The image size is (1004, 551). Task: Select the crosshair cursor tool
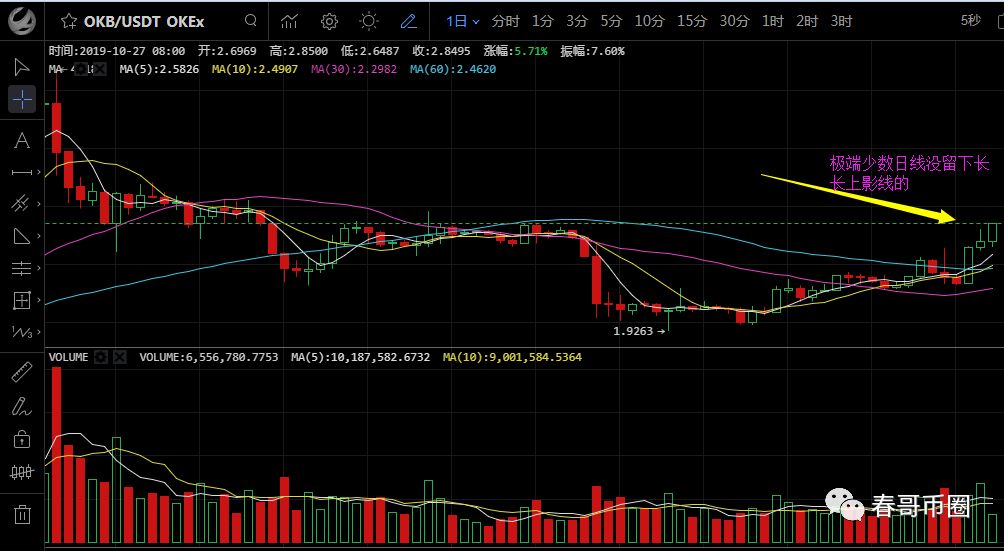pyautogui.click(x=22, y=99)
